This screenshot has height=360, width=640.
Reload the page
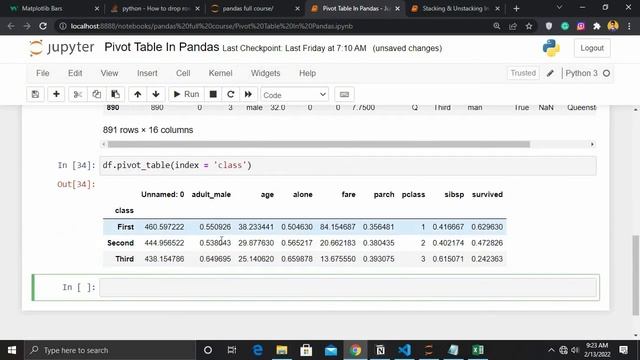click(x=43, y=26)
